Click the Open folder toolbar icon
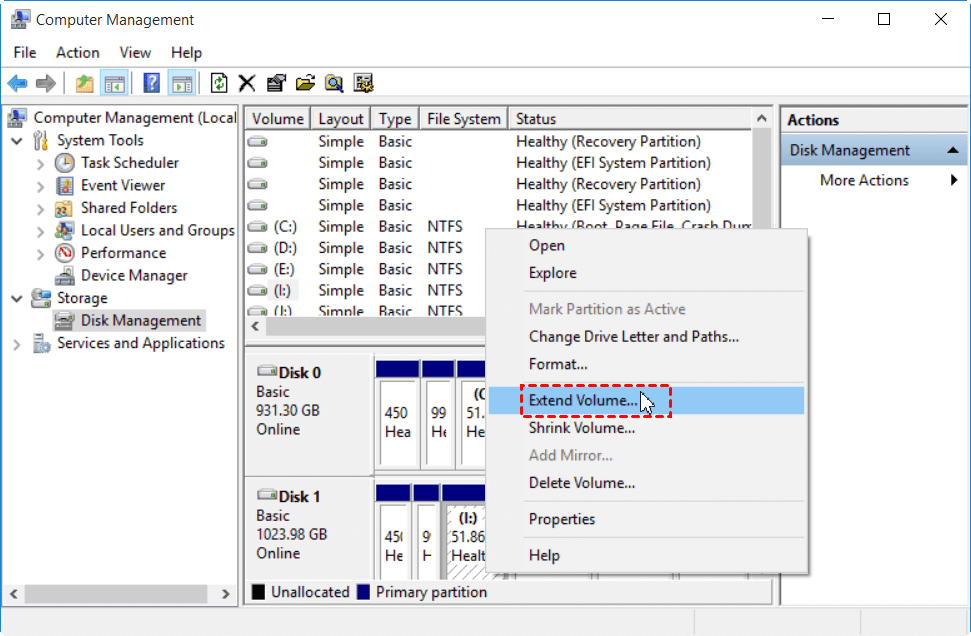Screen dimensions: 971x636 305,83
